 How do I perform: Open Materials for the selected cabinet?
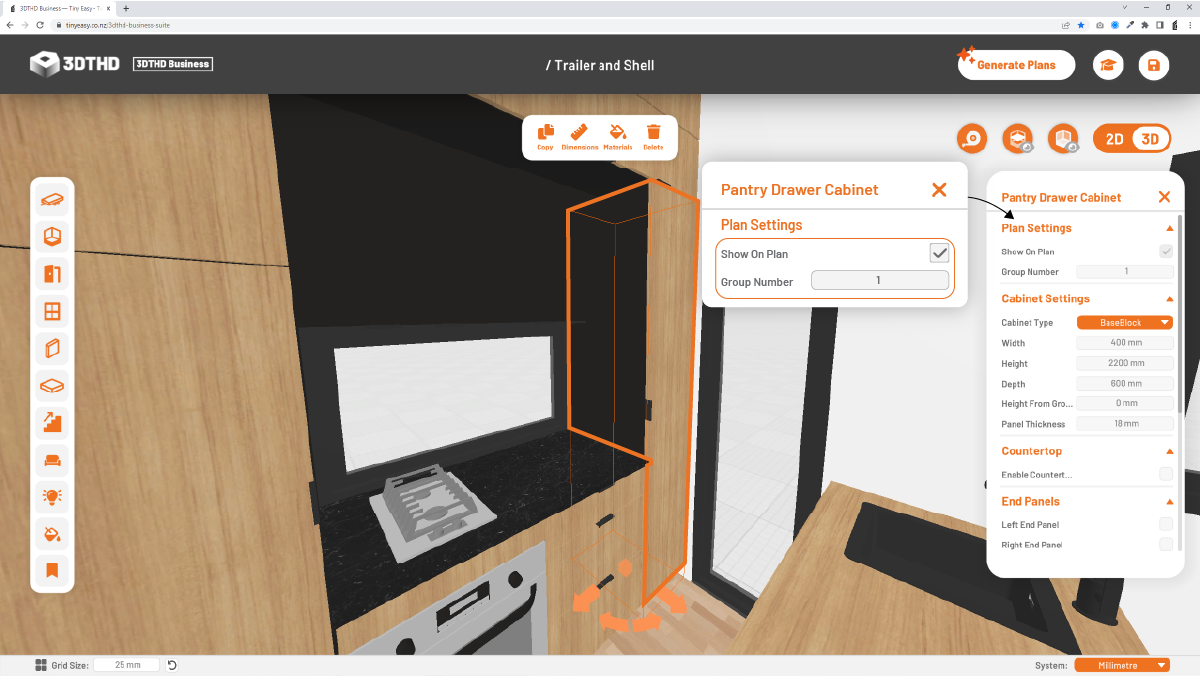618,137
